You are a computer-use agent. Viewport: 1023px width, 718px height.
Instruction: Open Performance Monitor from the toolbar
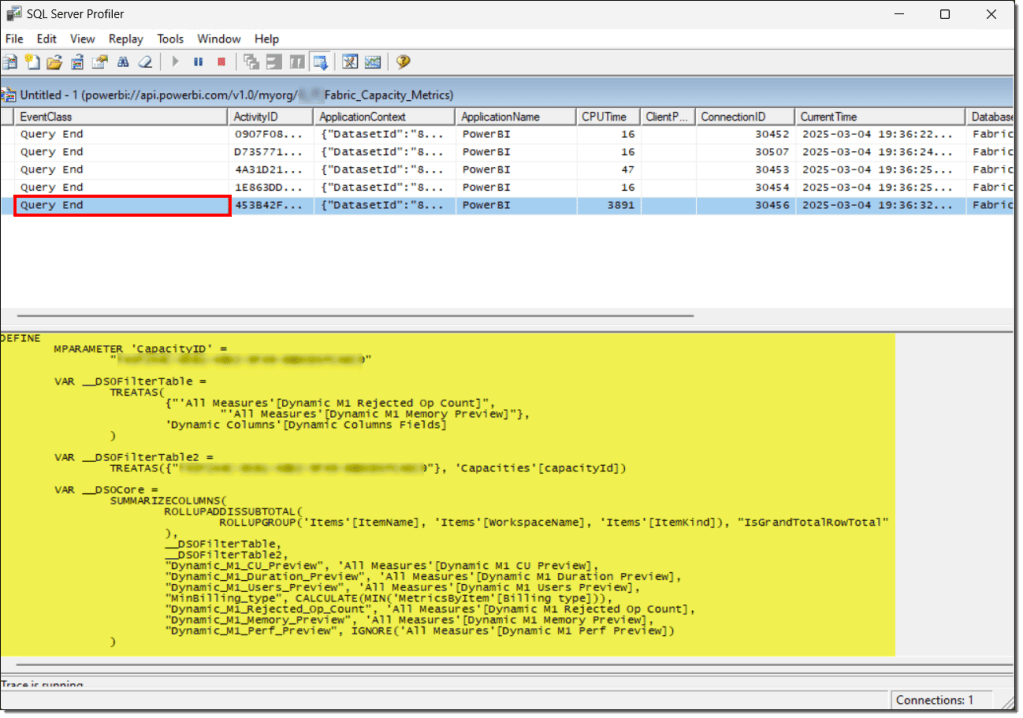pyautogui.click(x=373, y=62)
